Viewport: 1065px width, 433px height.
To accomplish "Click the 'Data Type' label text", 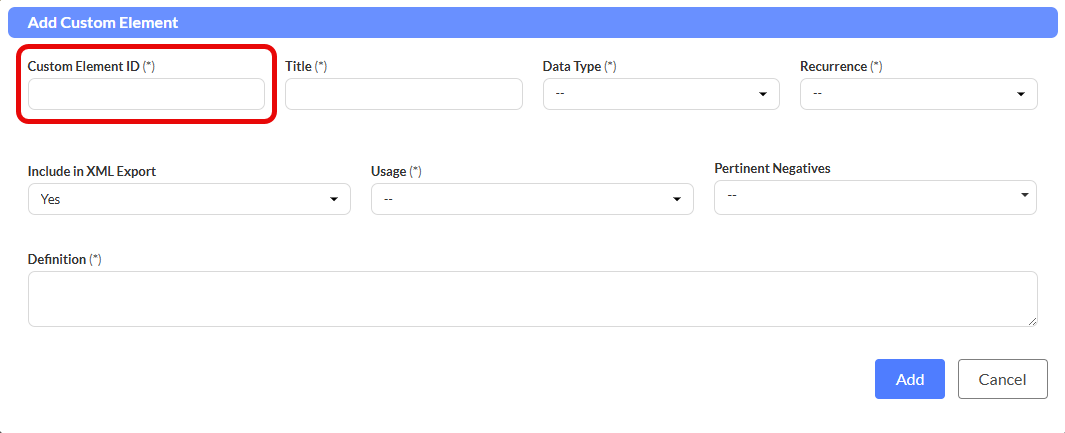I will pyautogui.click(x=571, y=66).
